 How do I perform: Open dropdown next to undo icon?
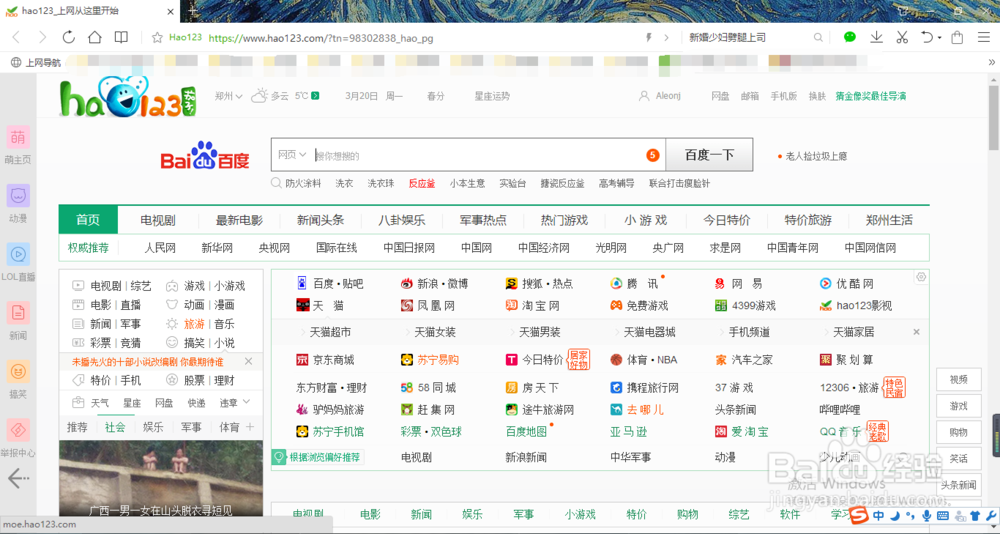pos(939,38)
